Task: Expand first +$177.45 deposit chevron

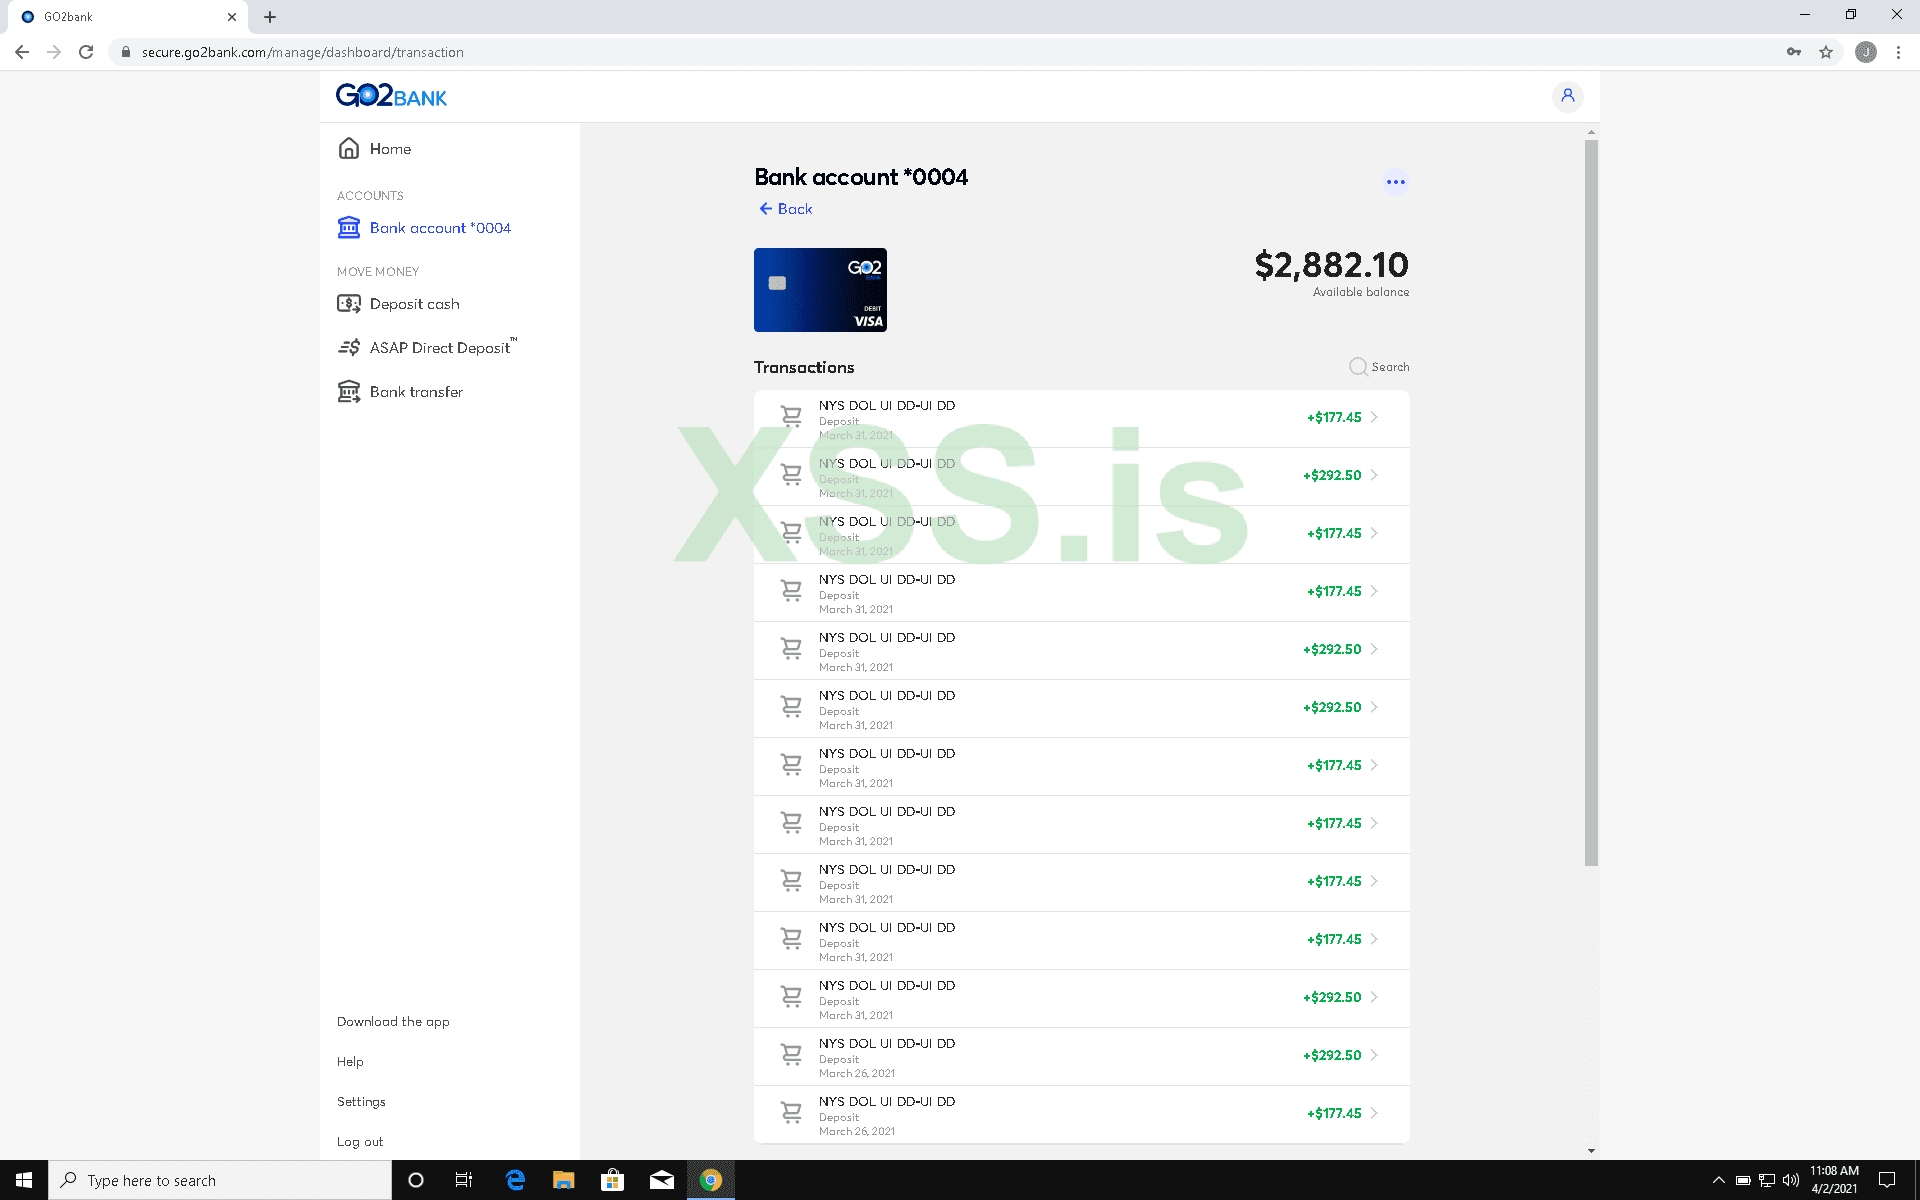Action: [x=1374, y=418]
